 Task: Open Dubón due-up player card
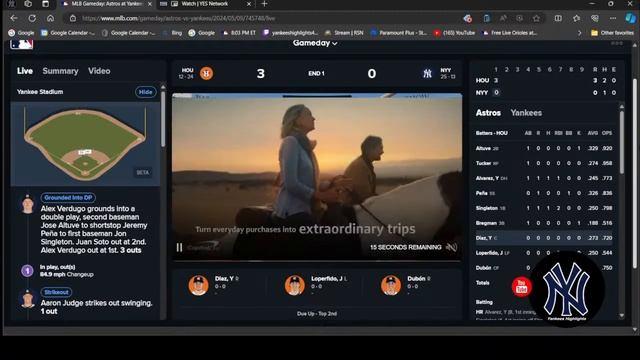click(407, 285)
